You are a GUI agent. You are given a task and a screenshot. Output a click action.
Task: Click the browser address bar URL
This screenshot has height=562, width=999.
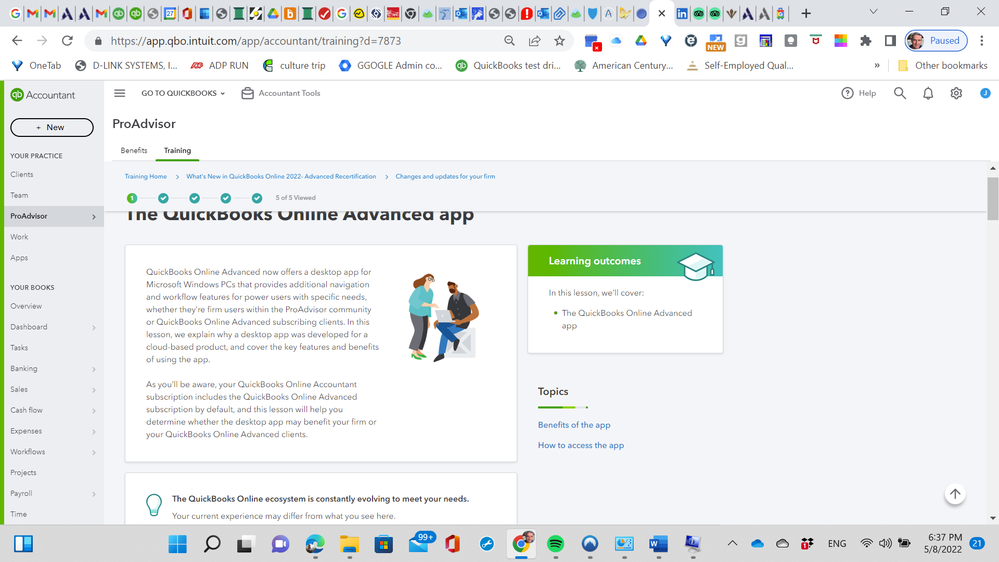click(x=255, y=41)
